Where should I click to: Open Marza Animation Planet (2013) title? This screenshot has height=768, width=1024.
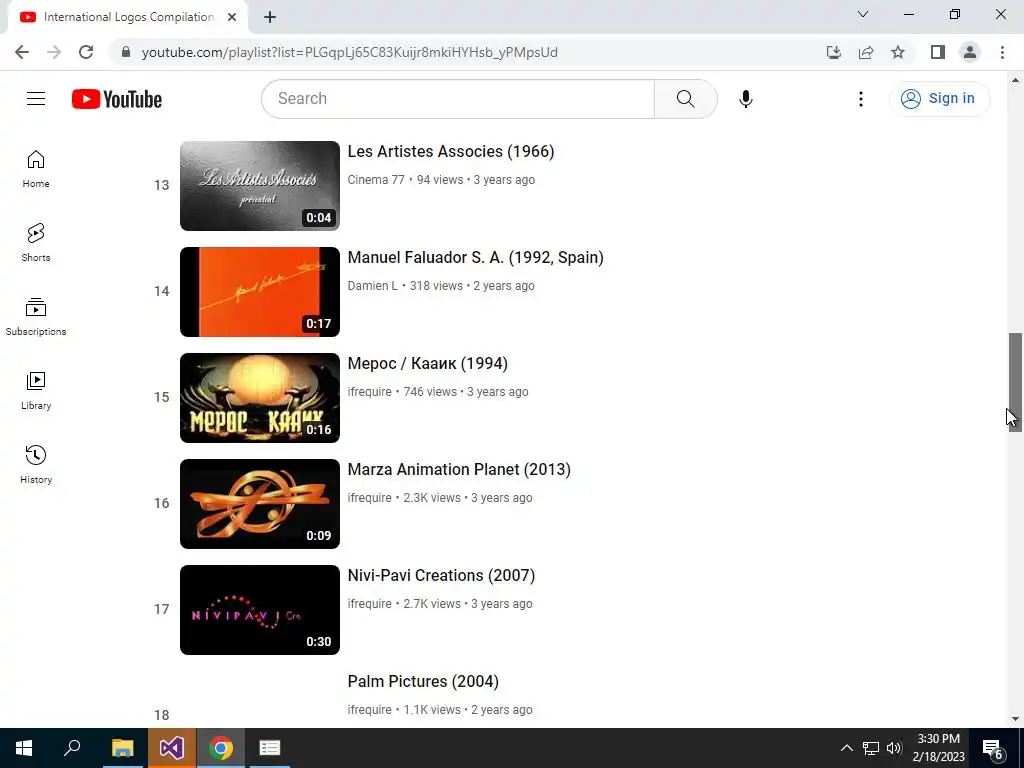click(x=459, y=470)
